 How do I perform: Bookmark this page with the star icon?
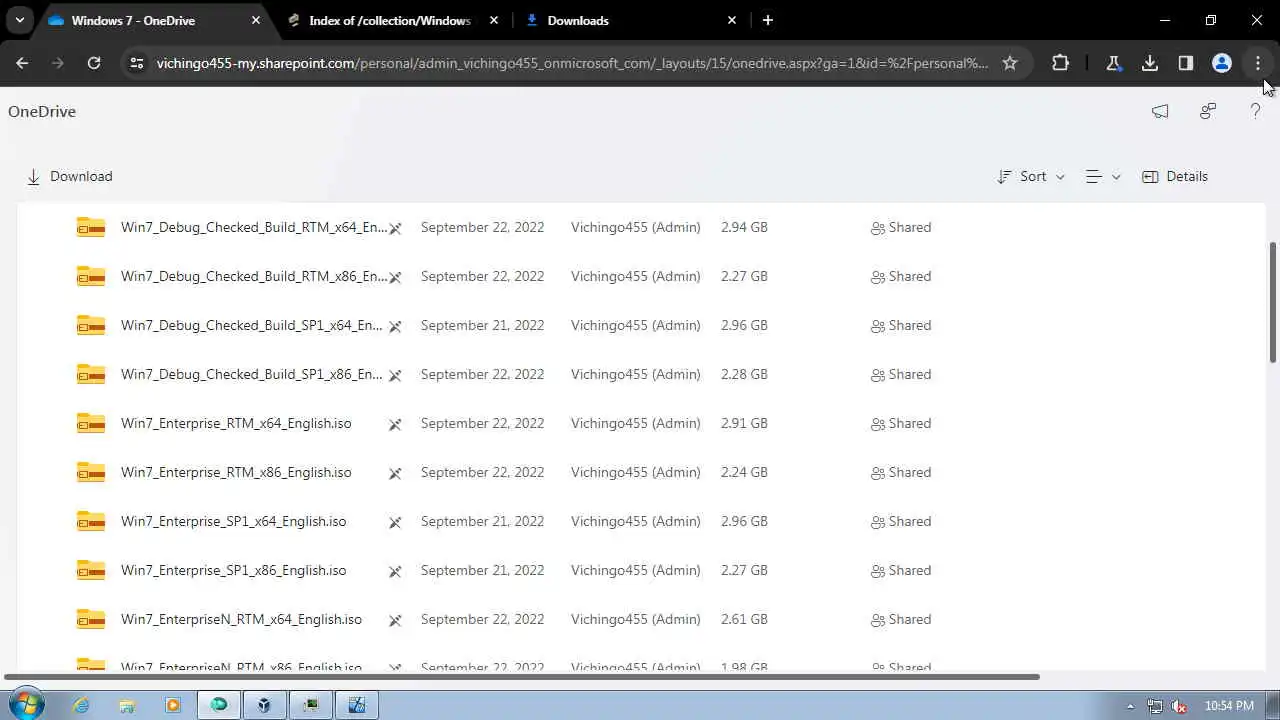[x=1010, y=63]
